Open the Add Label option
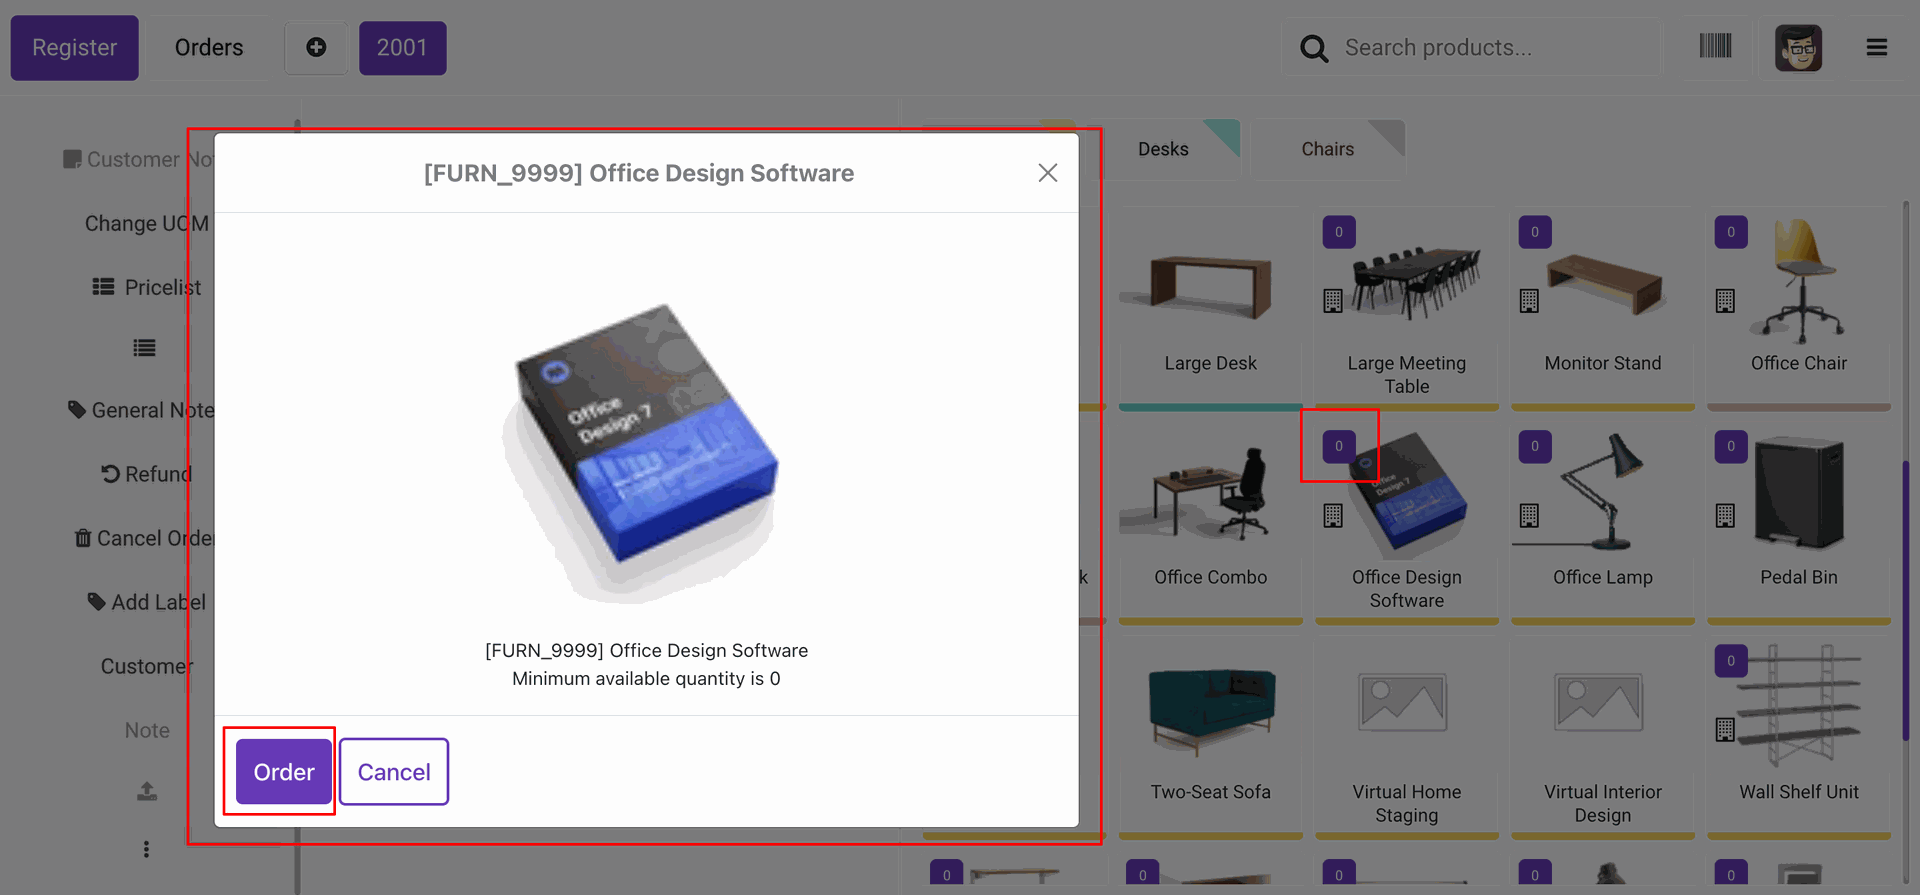The image size is (1920, 895). pos(147,602)
